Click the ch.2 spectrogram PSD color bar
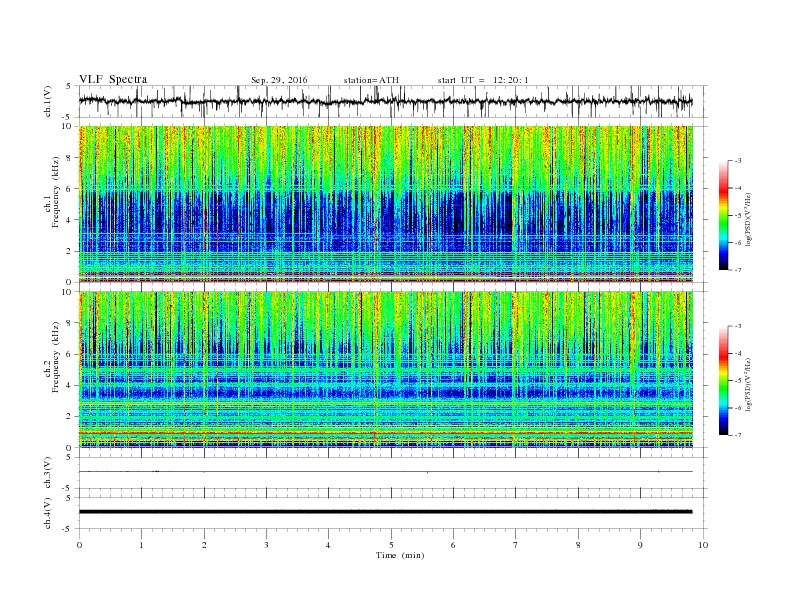The image size is (792, 612). click(724, 381)
